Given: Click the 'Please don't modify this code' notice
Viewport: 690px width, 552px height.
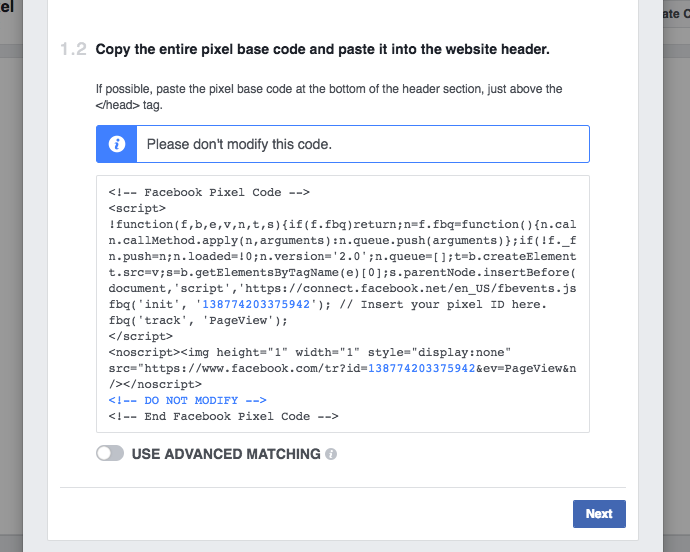Looking at the screenshot, I should pyautogui.click(x=239, y=144).
